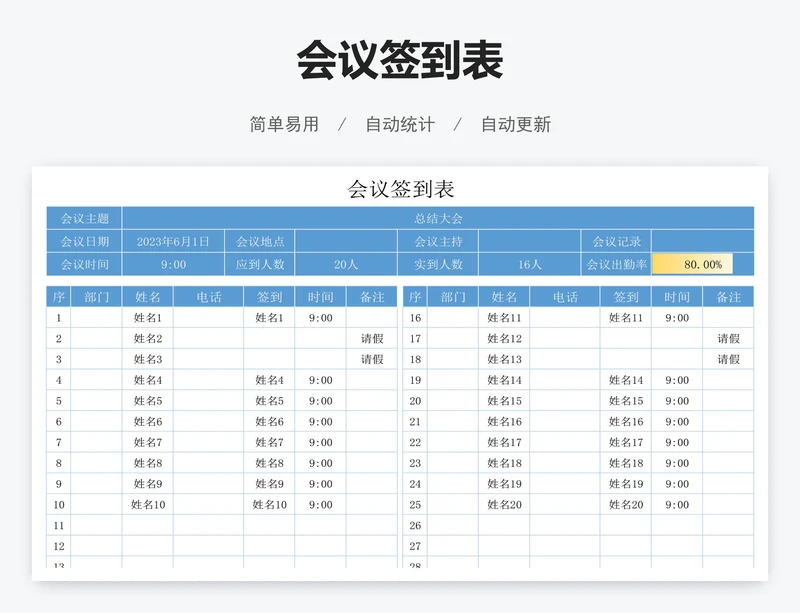Select the 80.00% attendance rate cell
Screen dimensions: 800x613
[703, 264]
